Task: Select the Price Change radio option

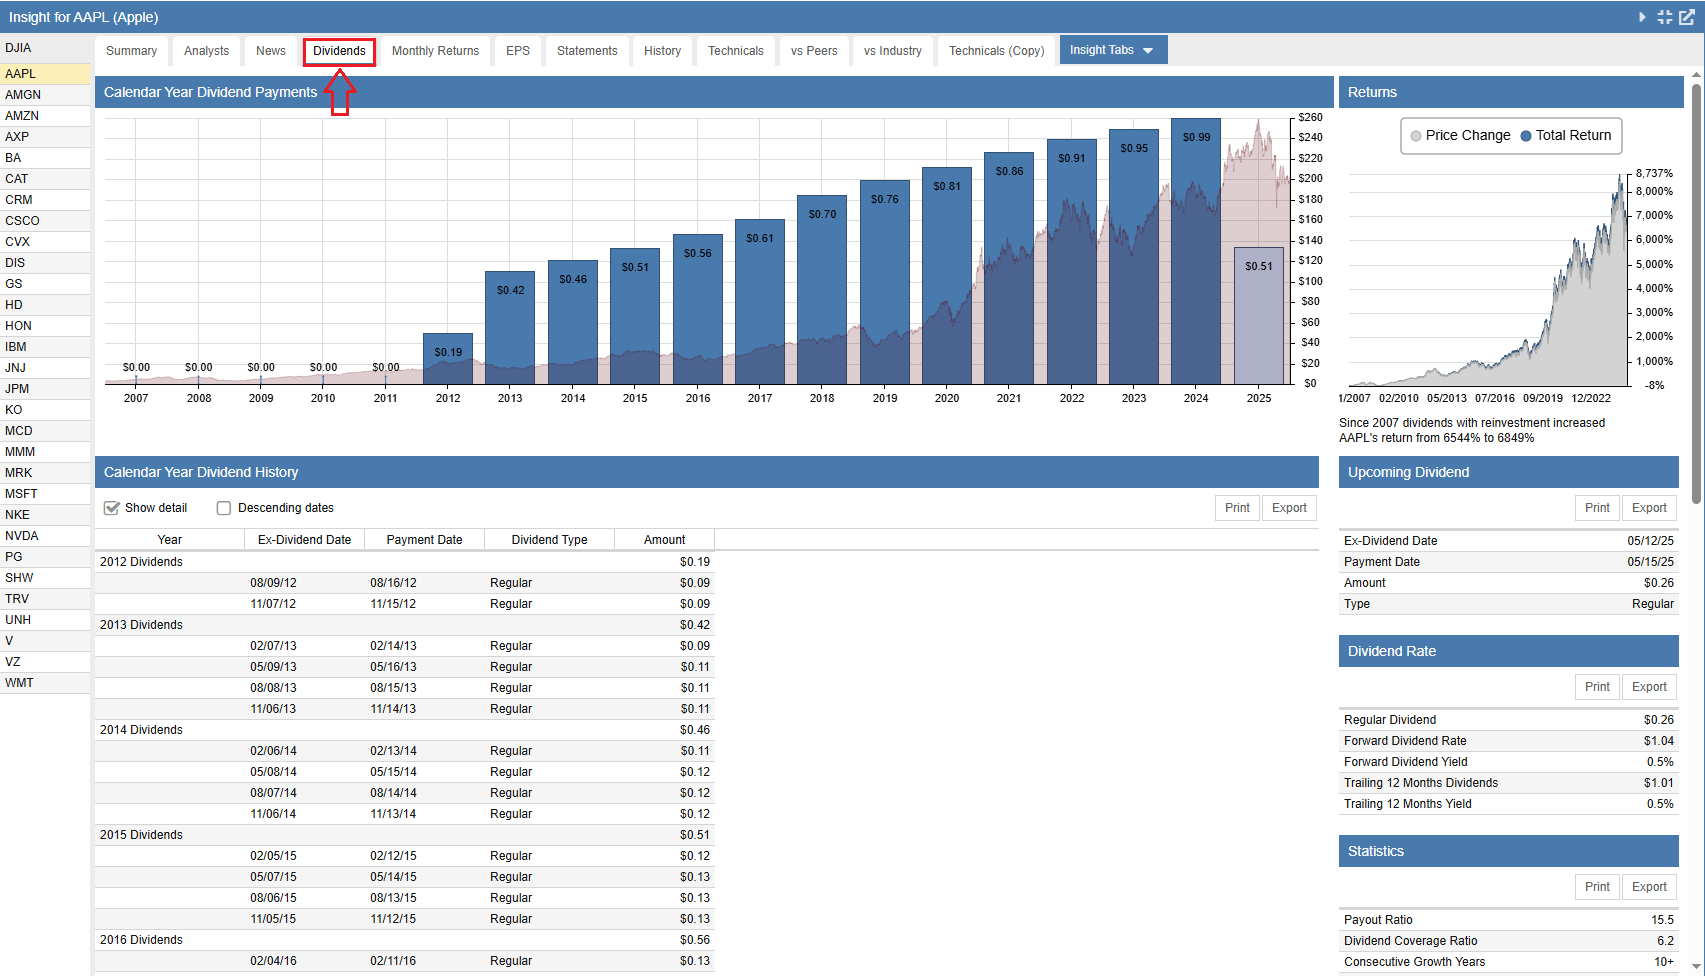Action: point(1416,136)
